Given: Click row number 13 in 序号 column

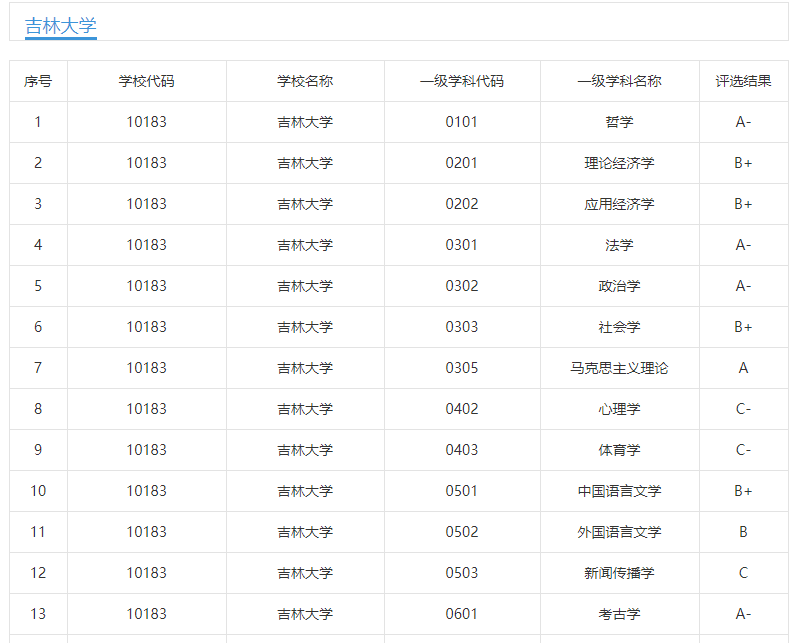Looking at the screenshot, I should (38, 614).
